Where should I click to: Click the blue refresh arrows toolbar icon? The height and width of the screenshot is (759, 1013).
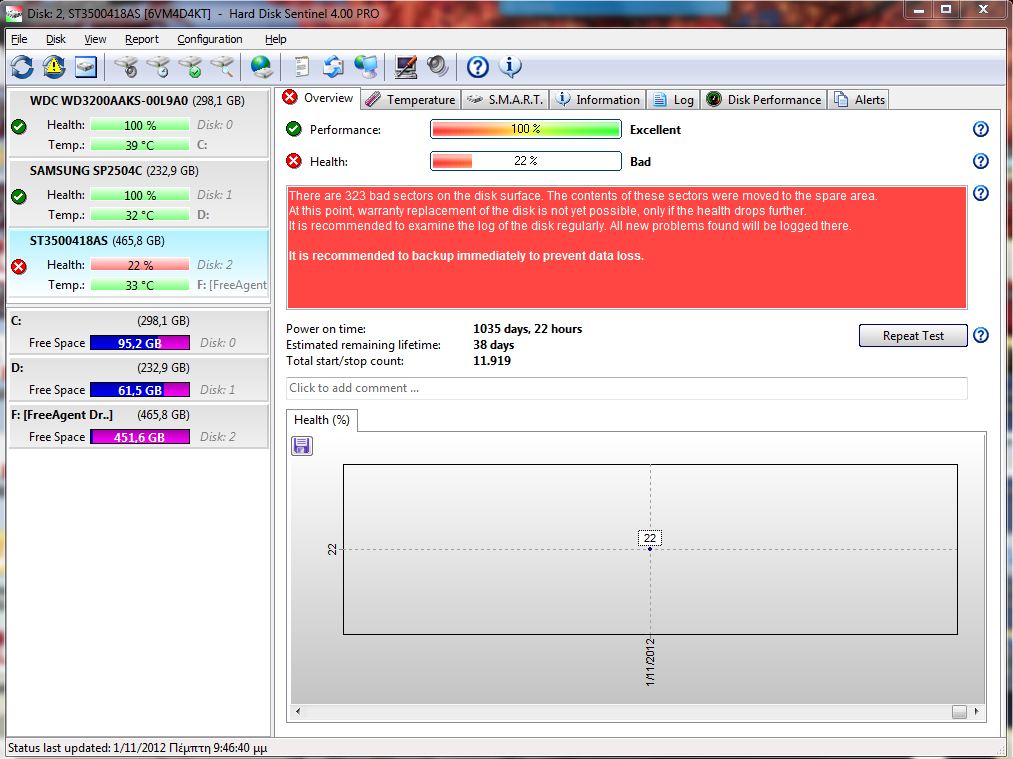(x=21, y=67)
